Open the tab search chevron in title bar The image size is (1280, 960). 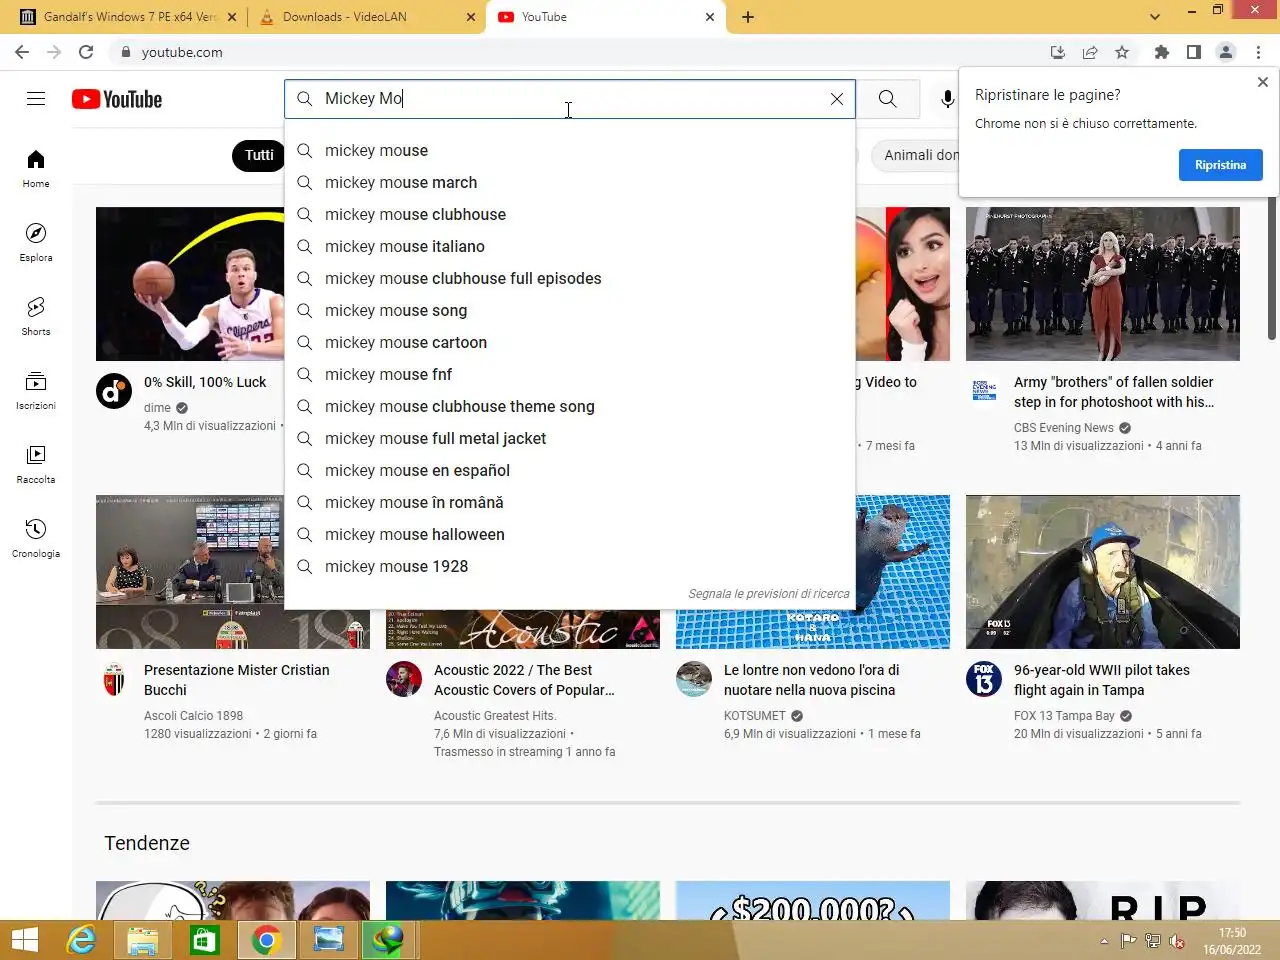[1155, 17]
